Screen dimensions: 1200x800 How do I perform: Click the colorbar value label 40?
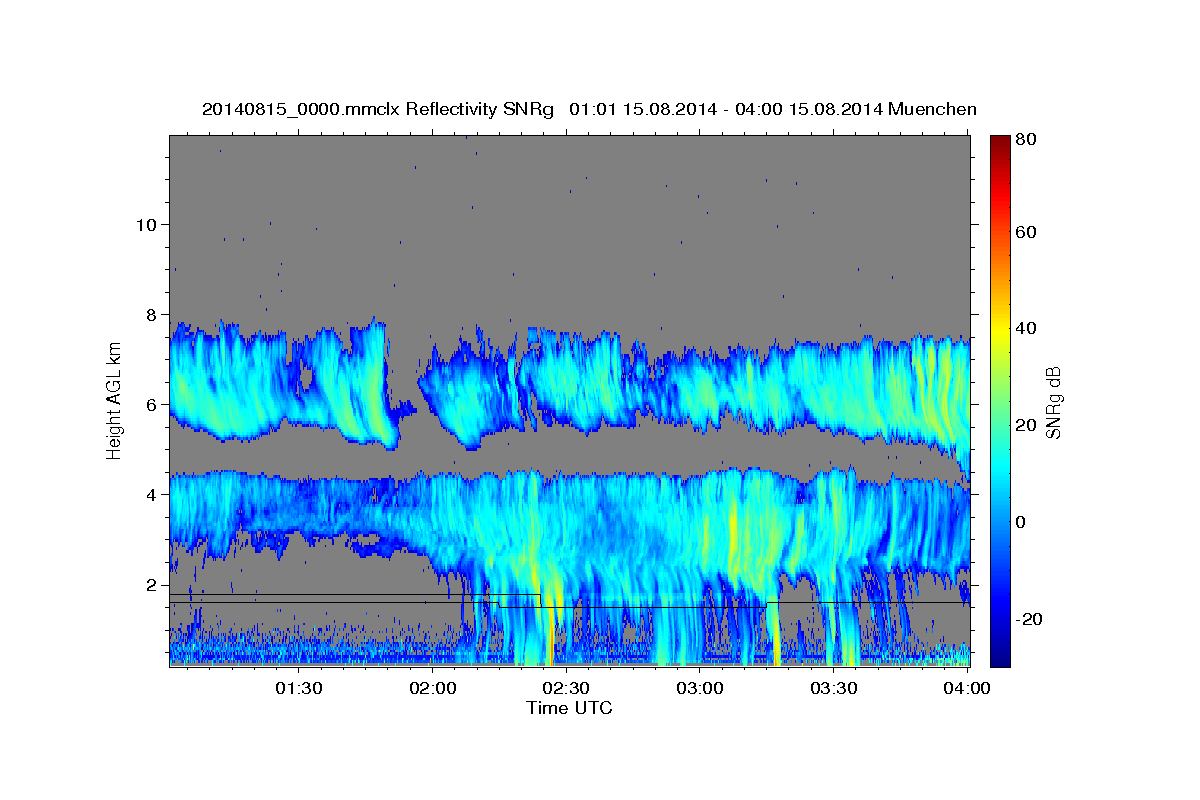point(1028,328)
